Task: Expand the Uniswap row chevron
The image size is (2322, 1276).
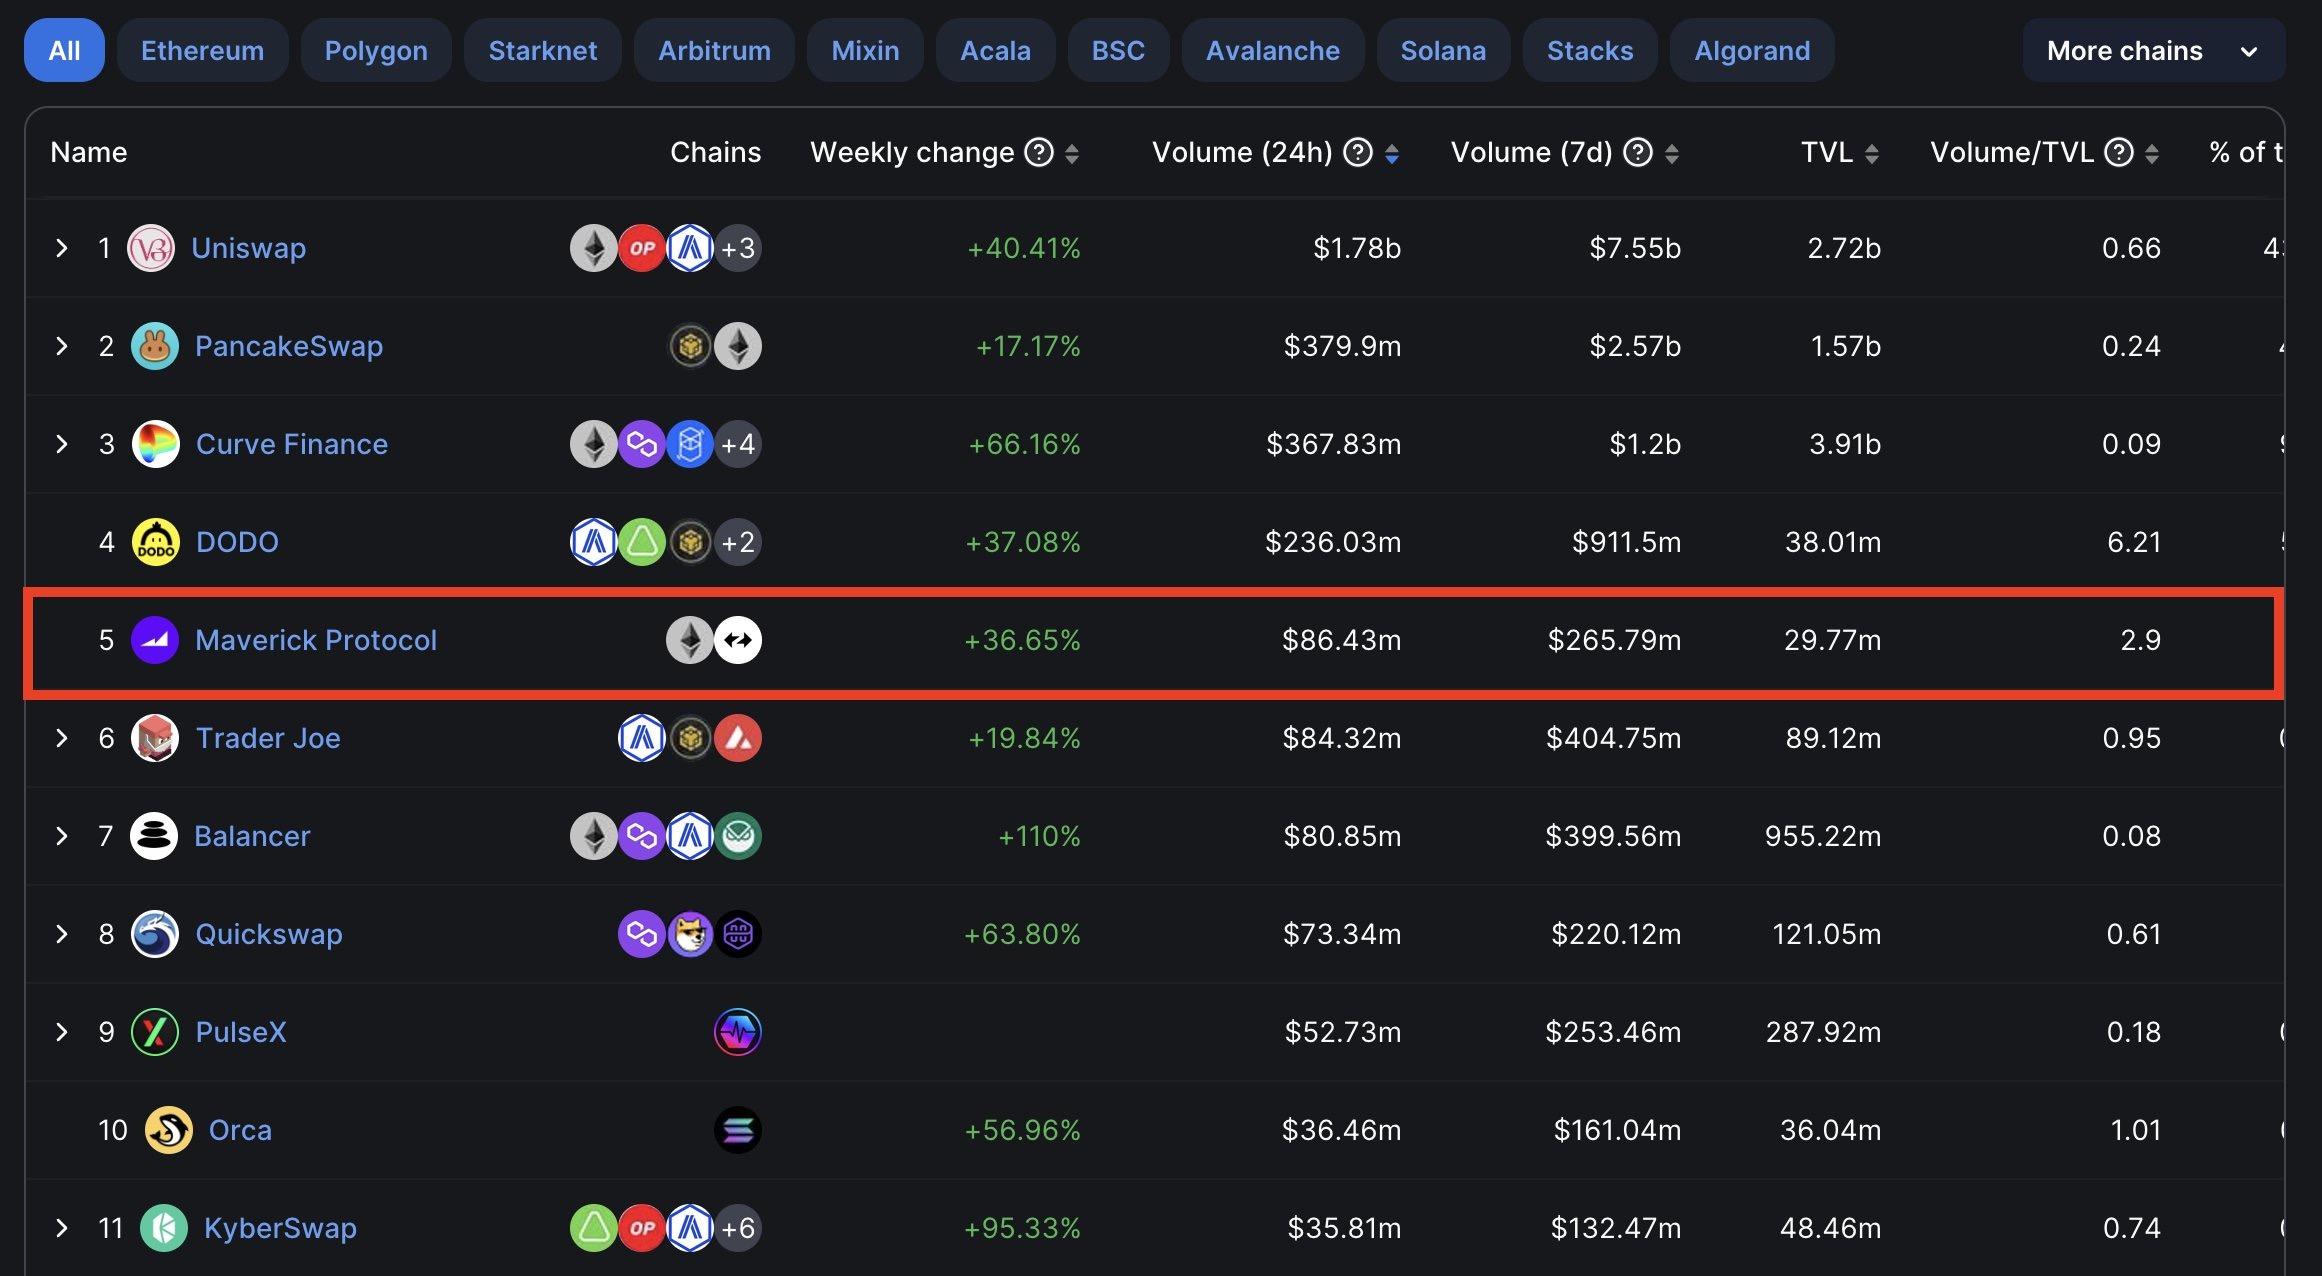Action: pyautogui.click(x=62, y=248)
